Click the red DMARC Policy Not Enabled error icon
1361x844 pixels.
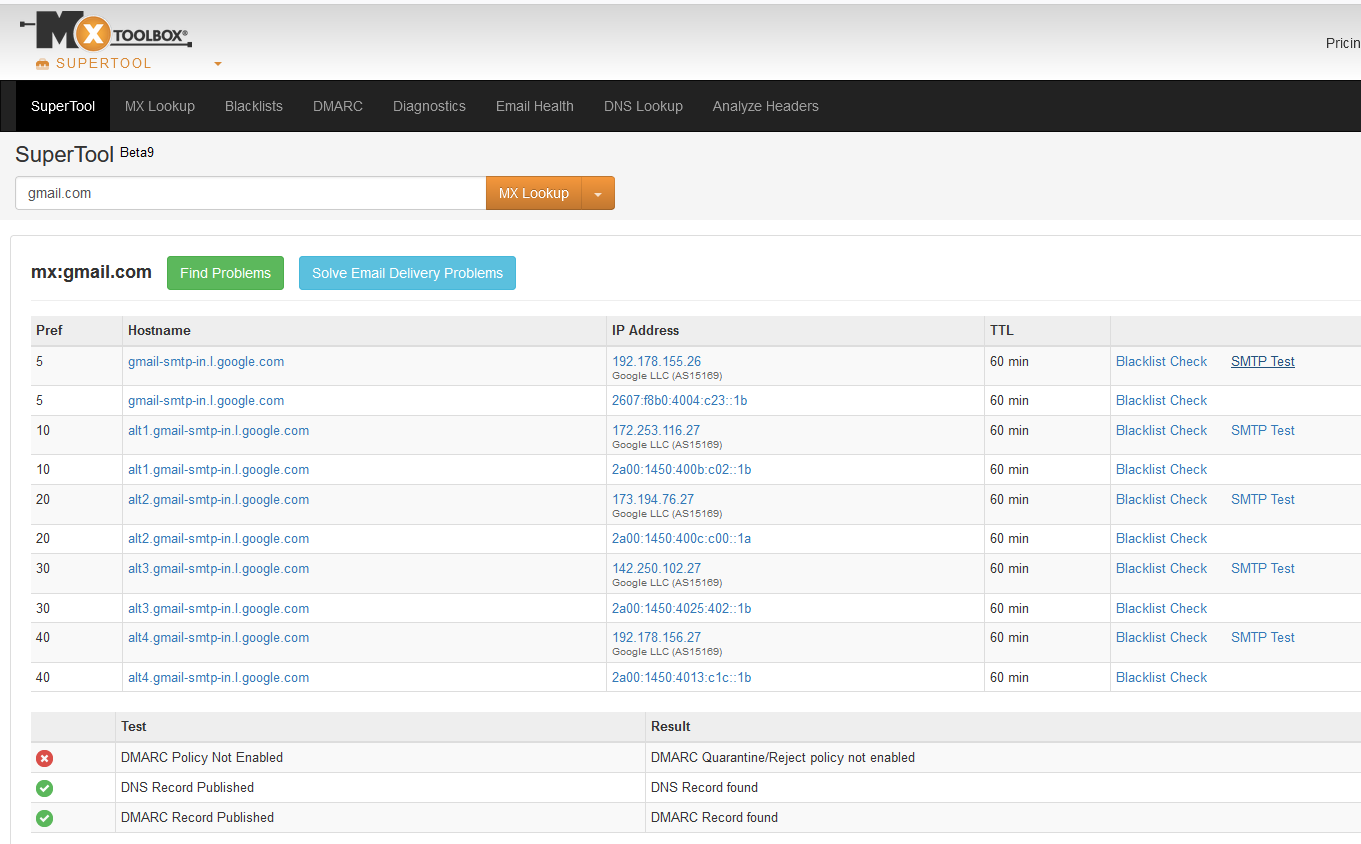pyautogui.click(x=44, y=758)
